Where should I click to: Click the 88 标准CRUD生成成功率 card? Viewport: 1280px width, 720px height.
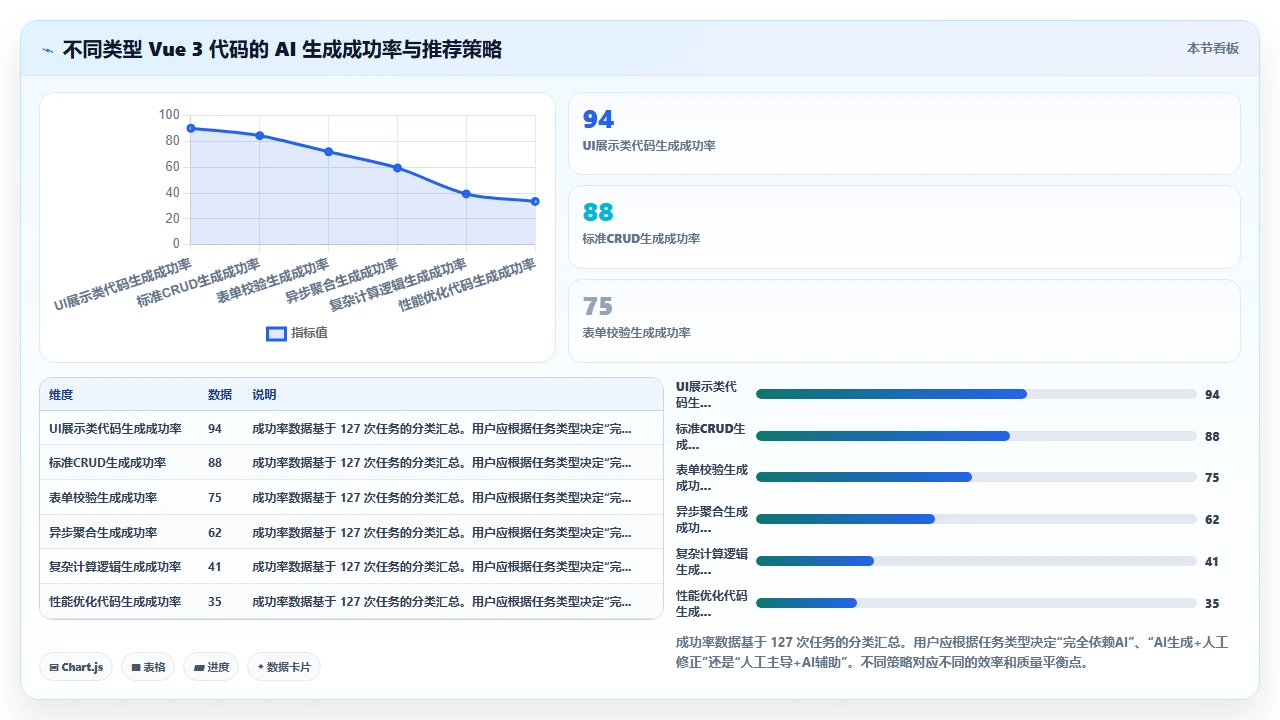tap(904, 227)
